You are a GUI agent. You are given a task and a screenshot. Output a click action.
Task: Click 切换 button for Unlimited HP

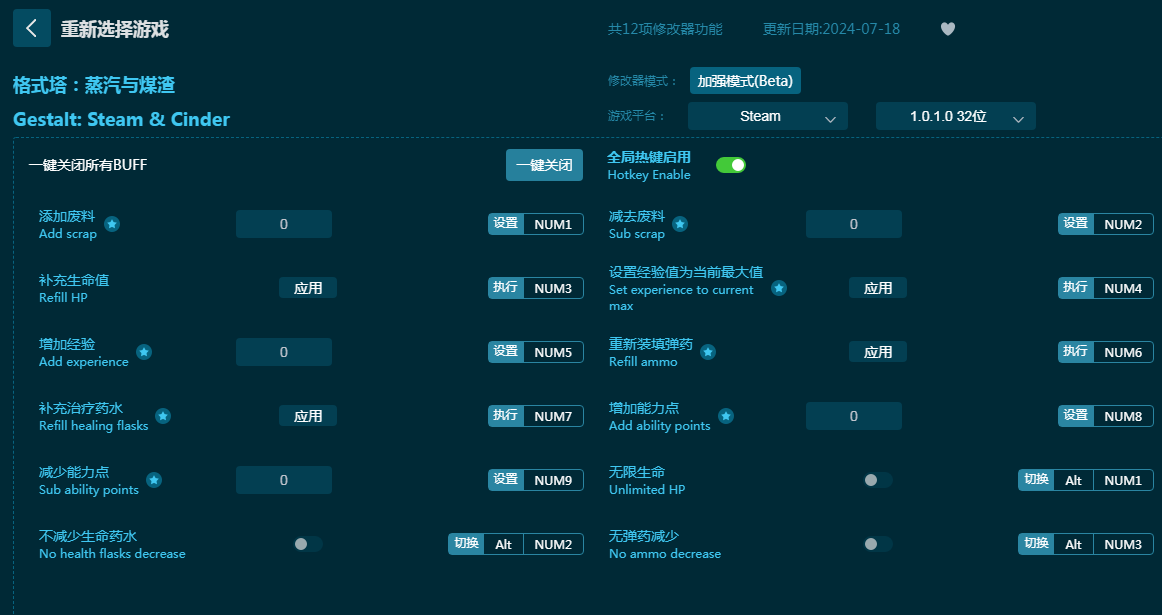coord(1036,480)
